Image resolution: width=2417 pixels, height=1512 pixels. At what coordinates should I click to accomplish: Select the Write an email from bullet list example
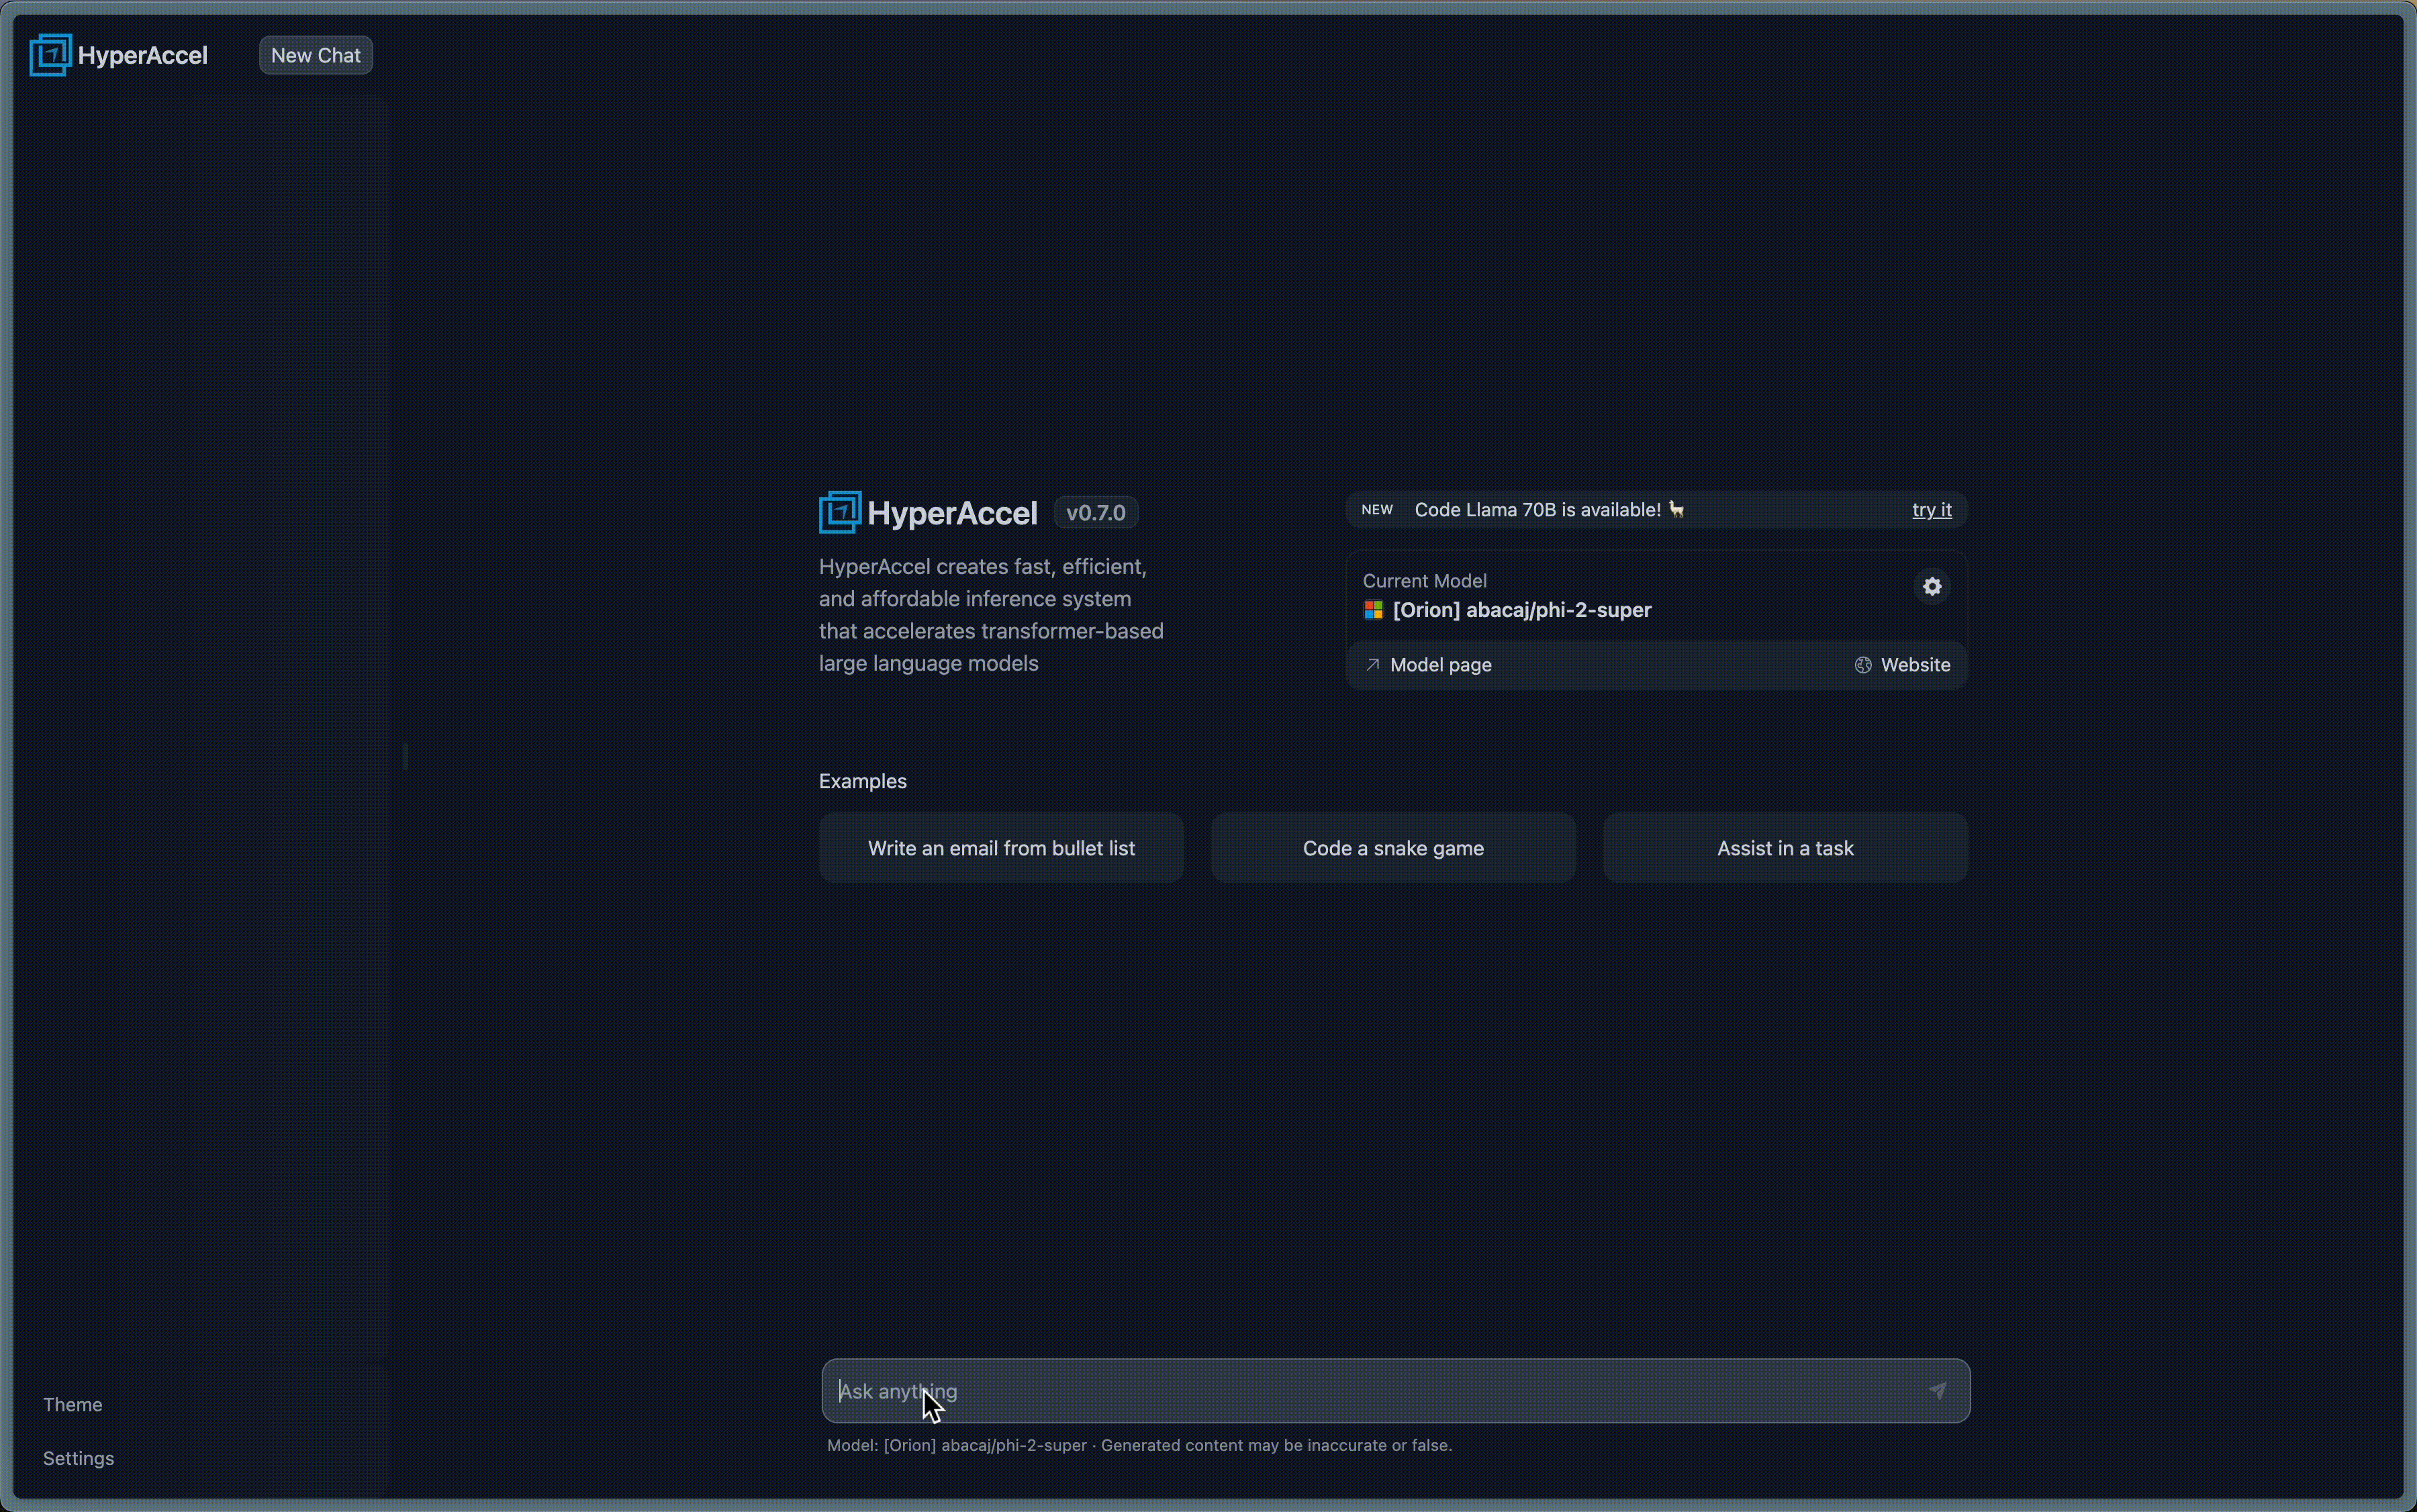point(1001,847)
